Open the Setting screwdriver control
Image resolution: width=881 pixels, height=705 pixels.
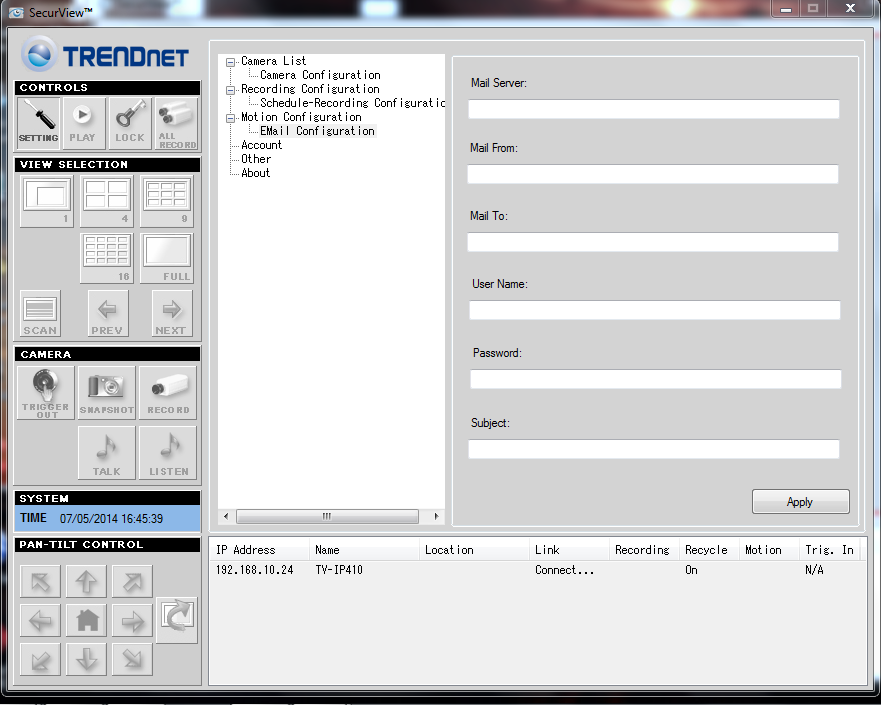(x=38, y=123)
